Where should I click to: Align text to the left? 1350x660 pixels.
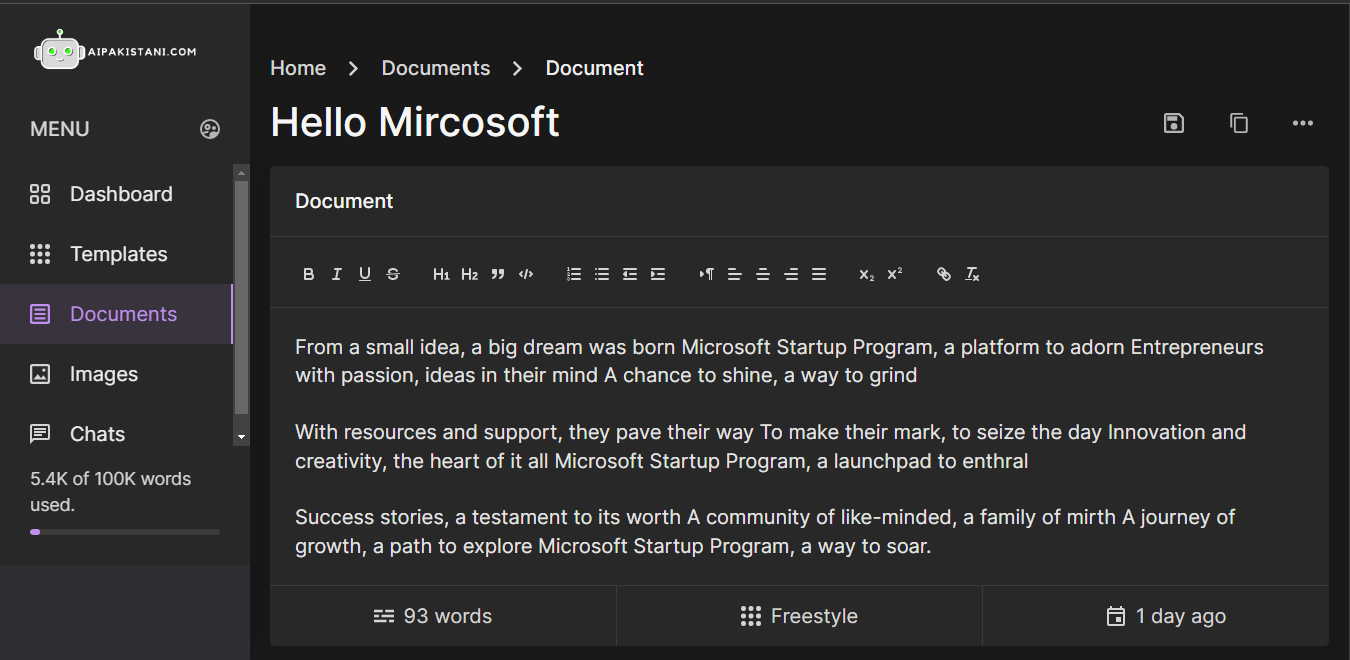[735, 274]
